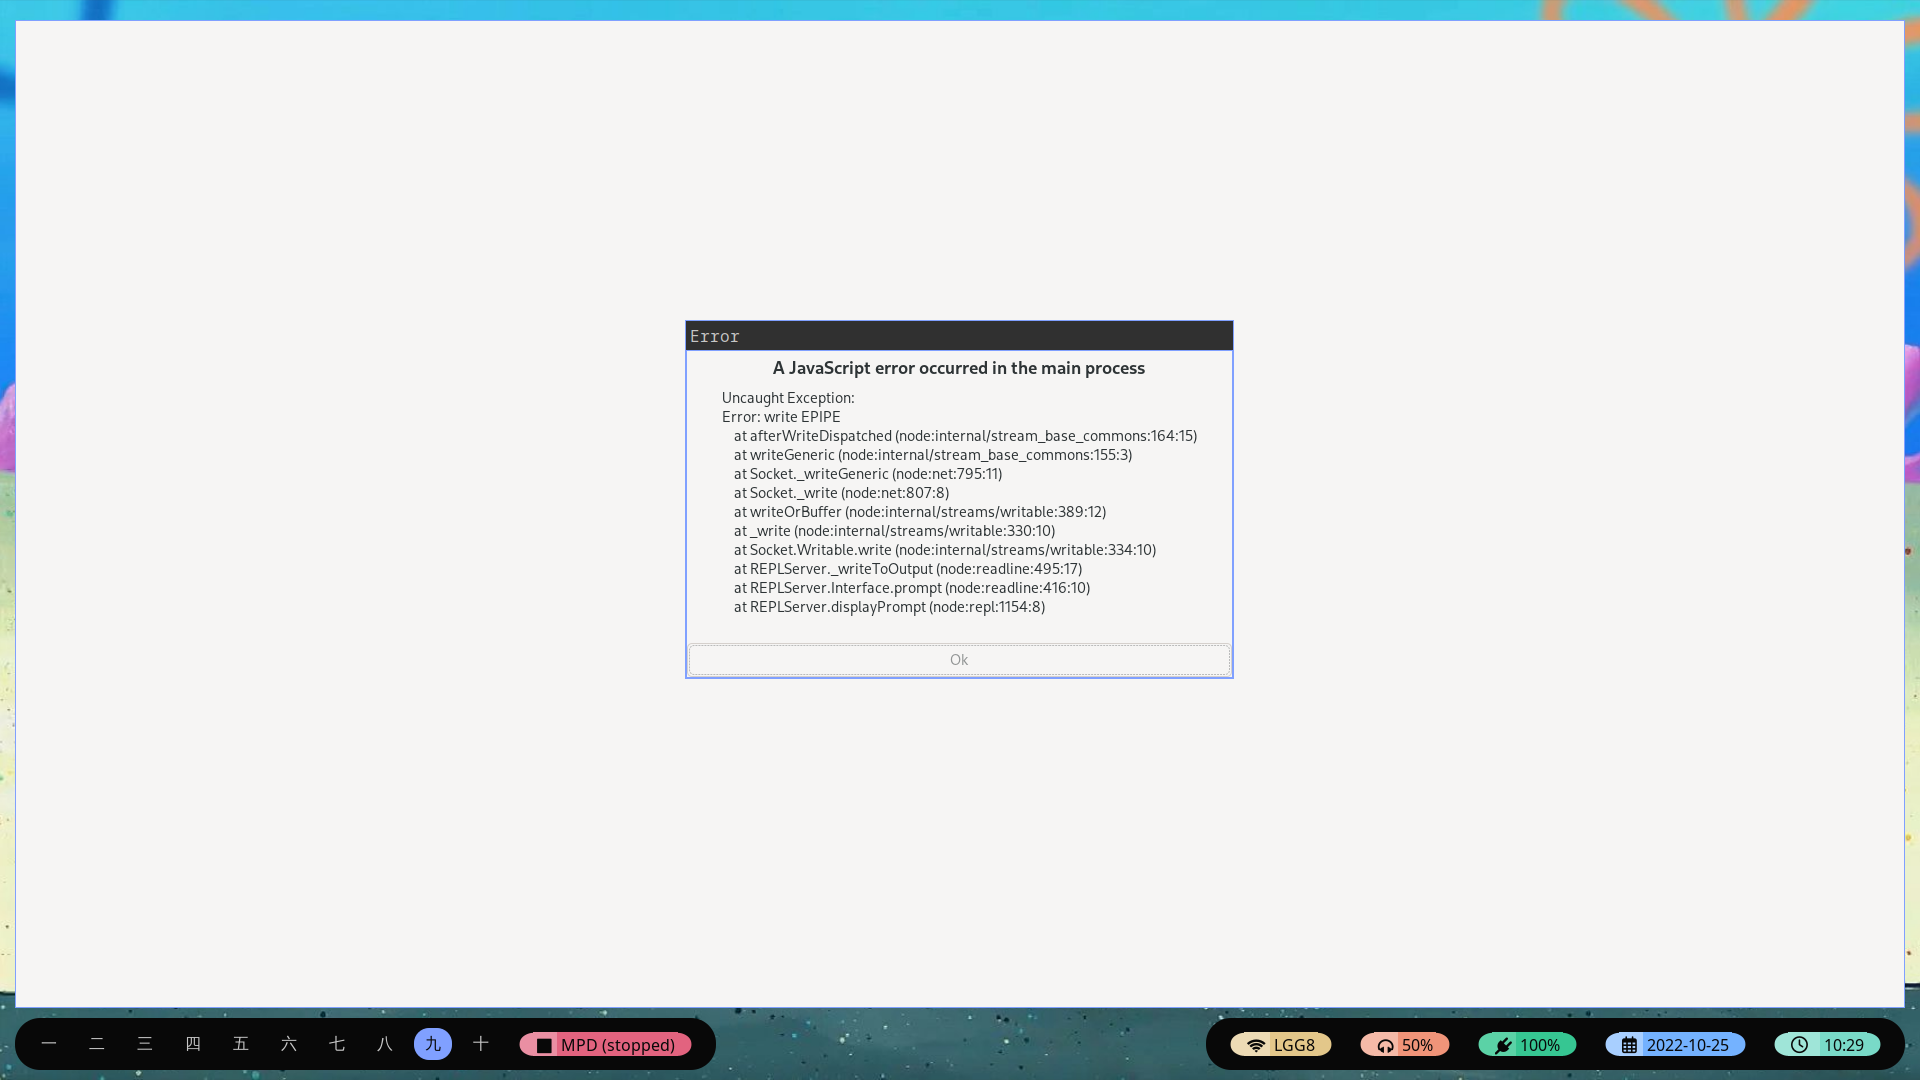This screenshot has height=1080, width=1920.
Task: Open network details by clicking LGG8
Action: pyautogui.click(x=1295, y=1044)
